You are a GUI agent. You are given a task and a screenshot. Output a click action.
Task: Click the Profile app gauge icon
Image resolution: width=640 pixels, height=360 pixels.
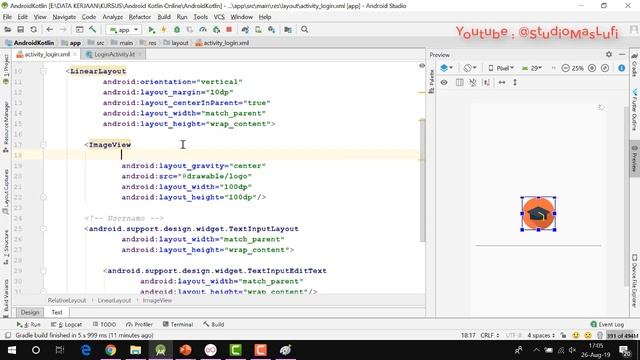pyautogui.click(x=203, y=29)
